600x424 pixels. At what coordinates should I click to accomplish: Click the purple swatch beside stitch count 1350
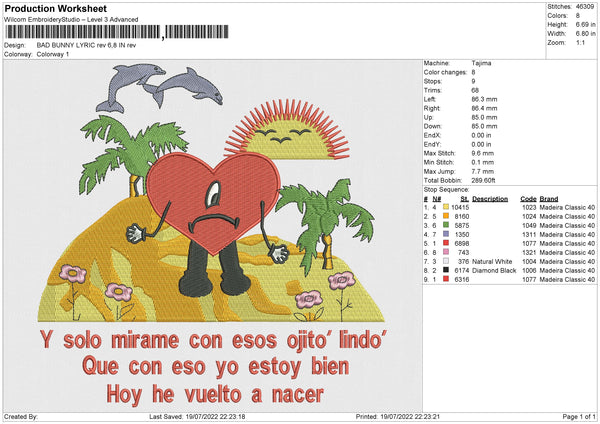[x=445, y=234]
